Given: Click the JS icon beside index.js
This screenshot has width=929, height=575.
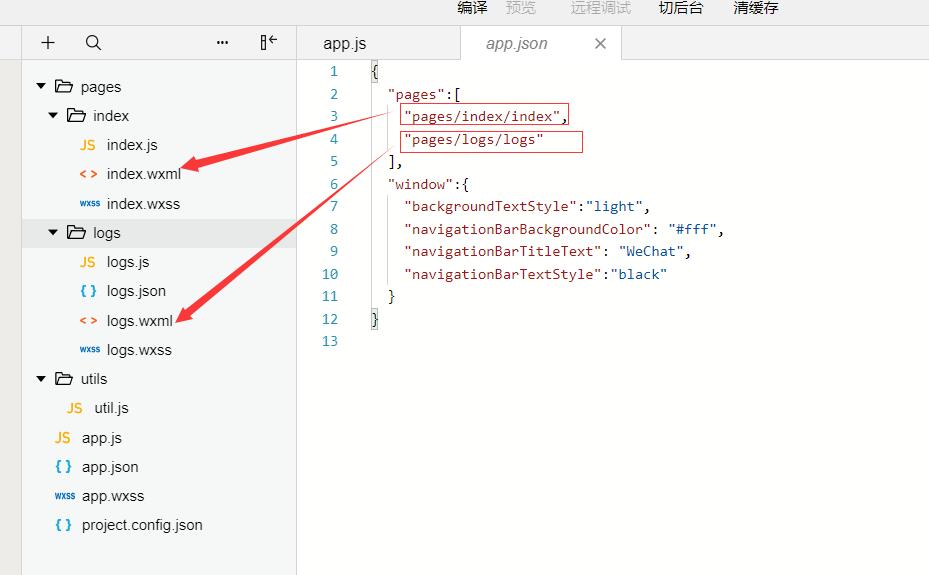Looking at the screenshot, I should [88, 145].
